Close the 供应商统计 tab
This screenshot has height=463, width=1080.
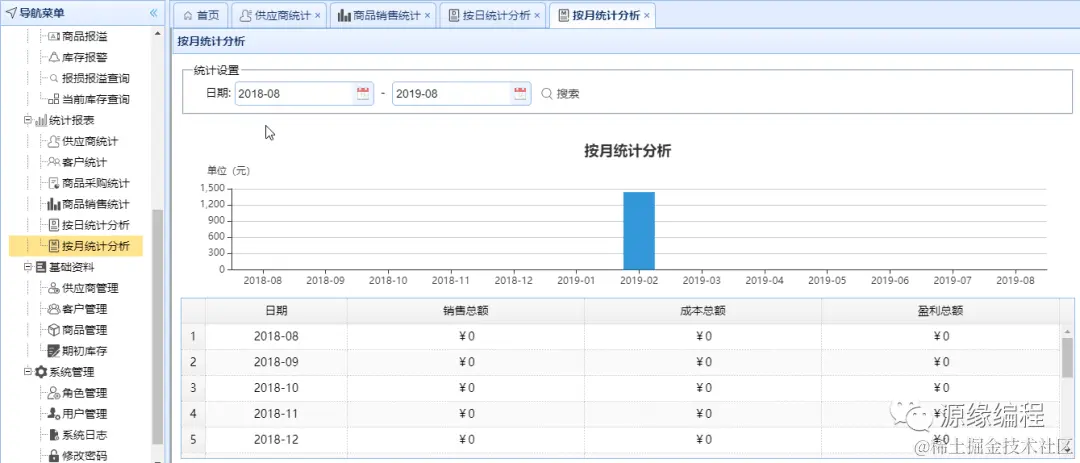[317, 15]
